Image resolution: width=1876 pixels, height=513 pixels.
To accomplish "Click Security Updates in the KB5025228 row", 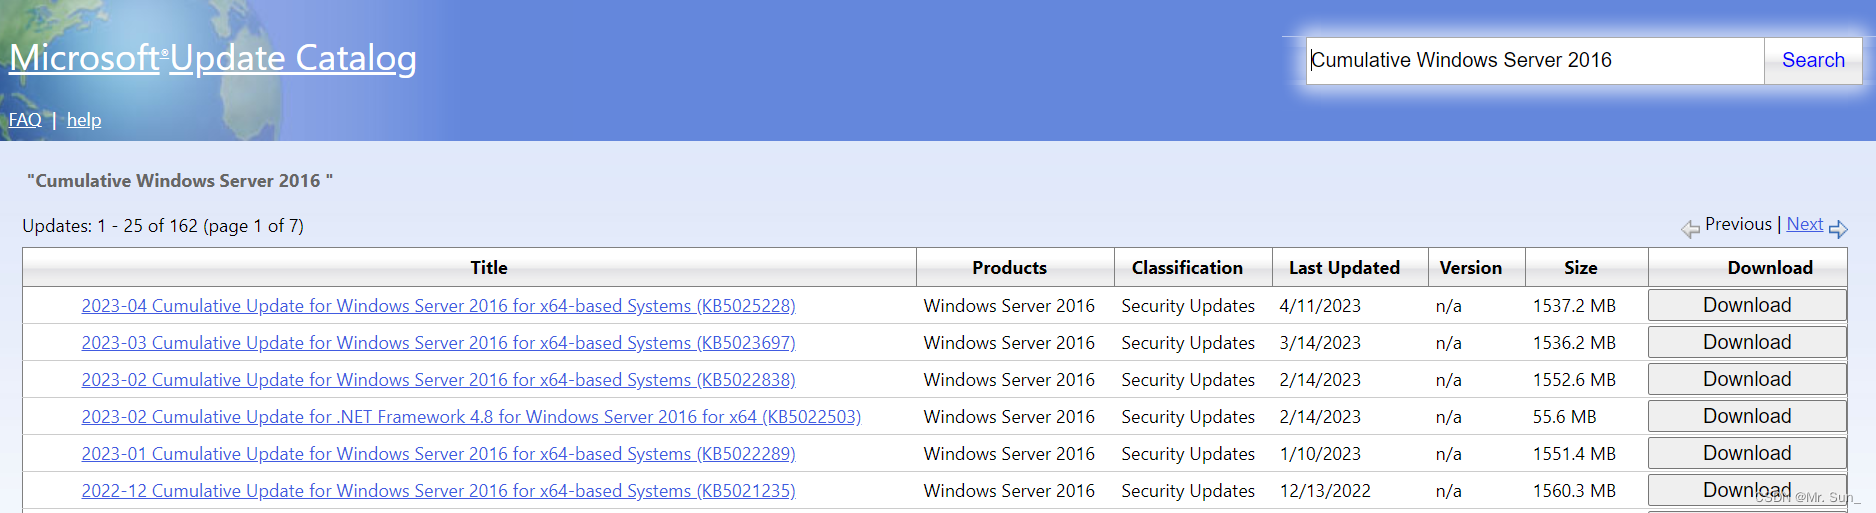I will 1188,306.
